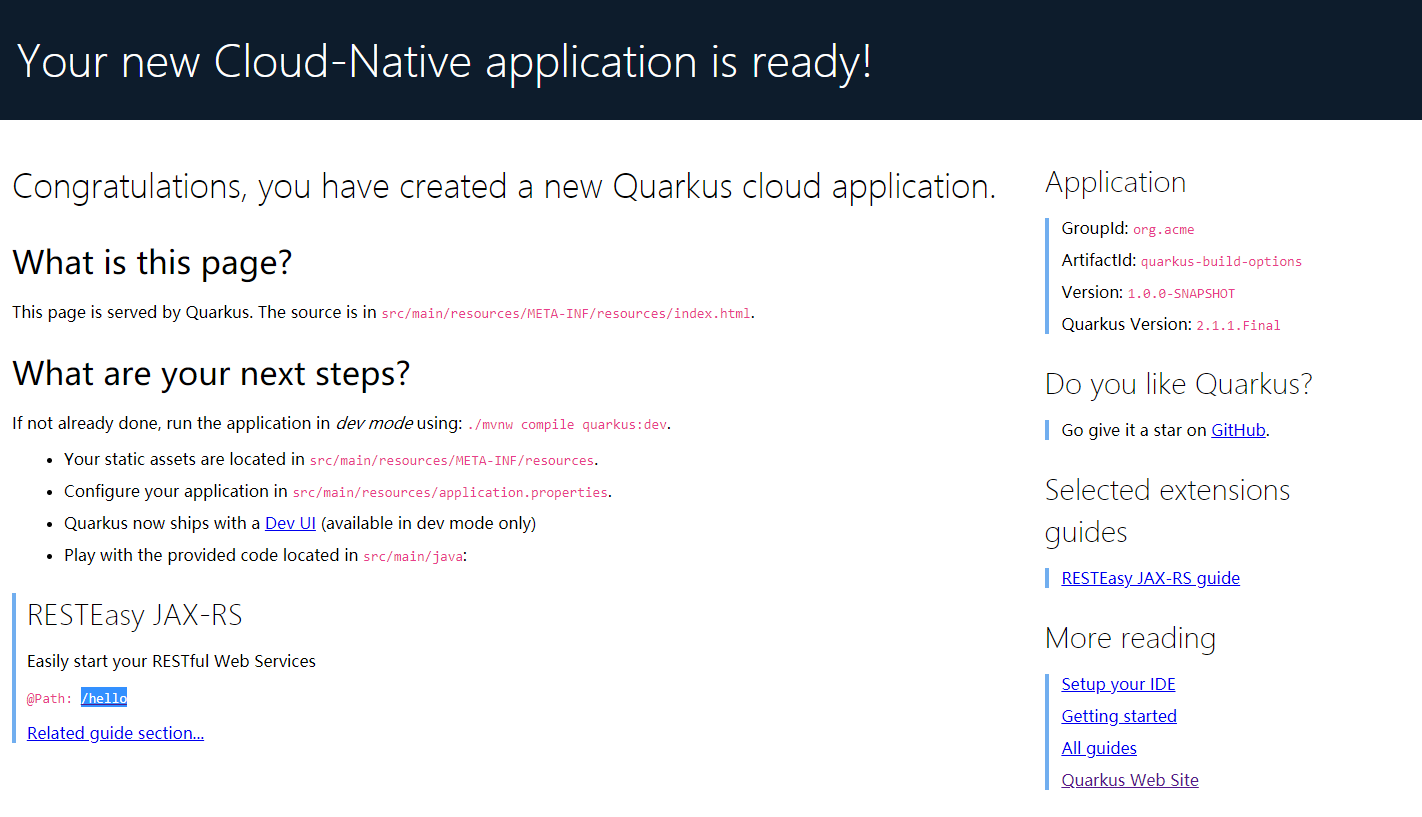Click the RESTEasy JAX-RS section heading
Viewport: 1422px width, 817px height.
tap(135, 614)
